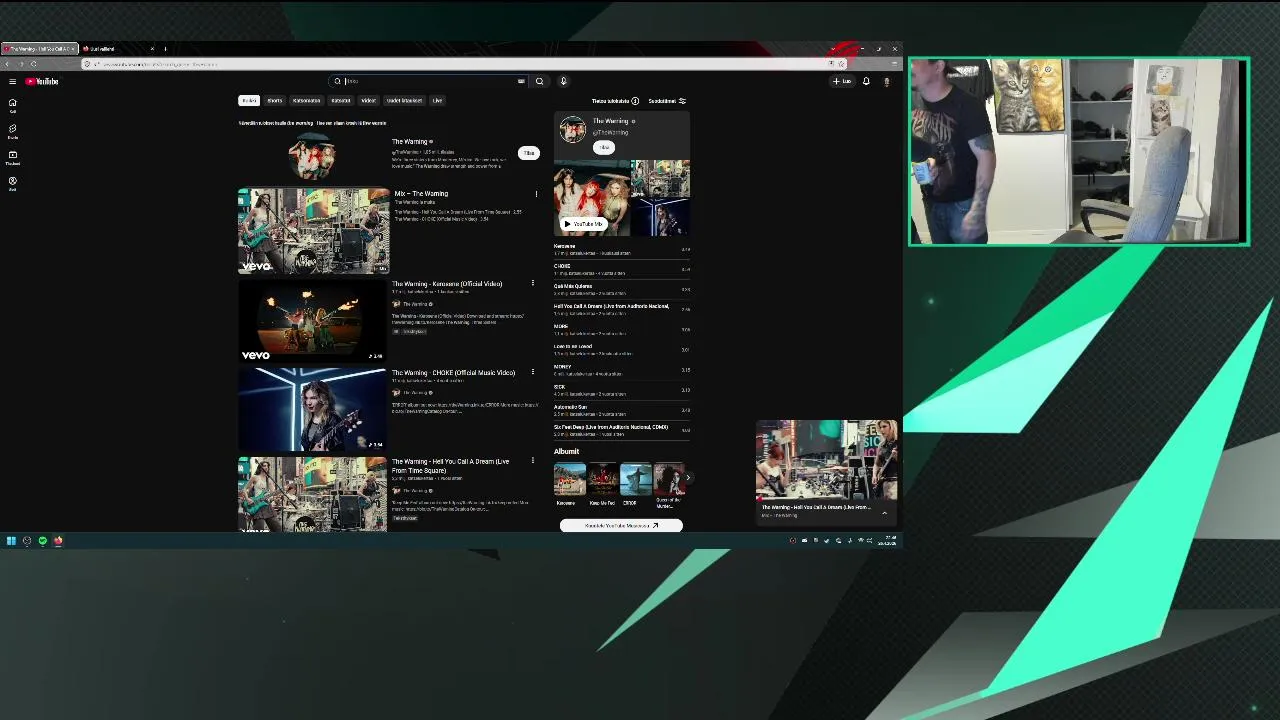Open the on-screen keyboard icon in search
The width and height of the screenshot is (1280, 720).
(x=521, y=81)
